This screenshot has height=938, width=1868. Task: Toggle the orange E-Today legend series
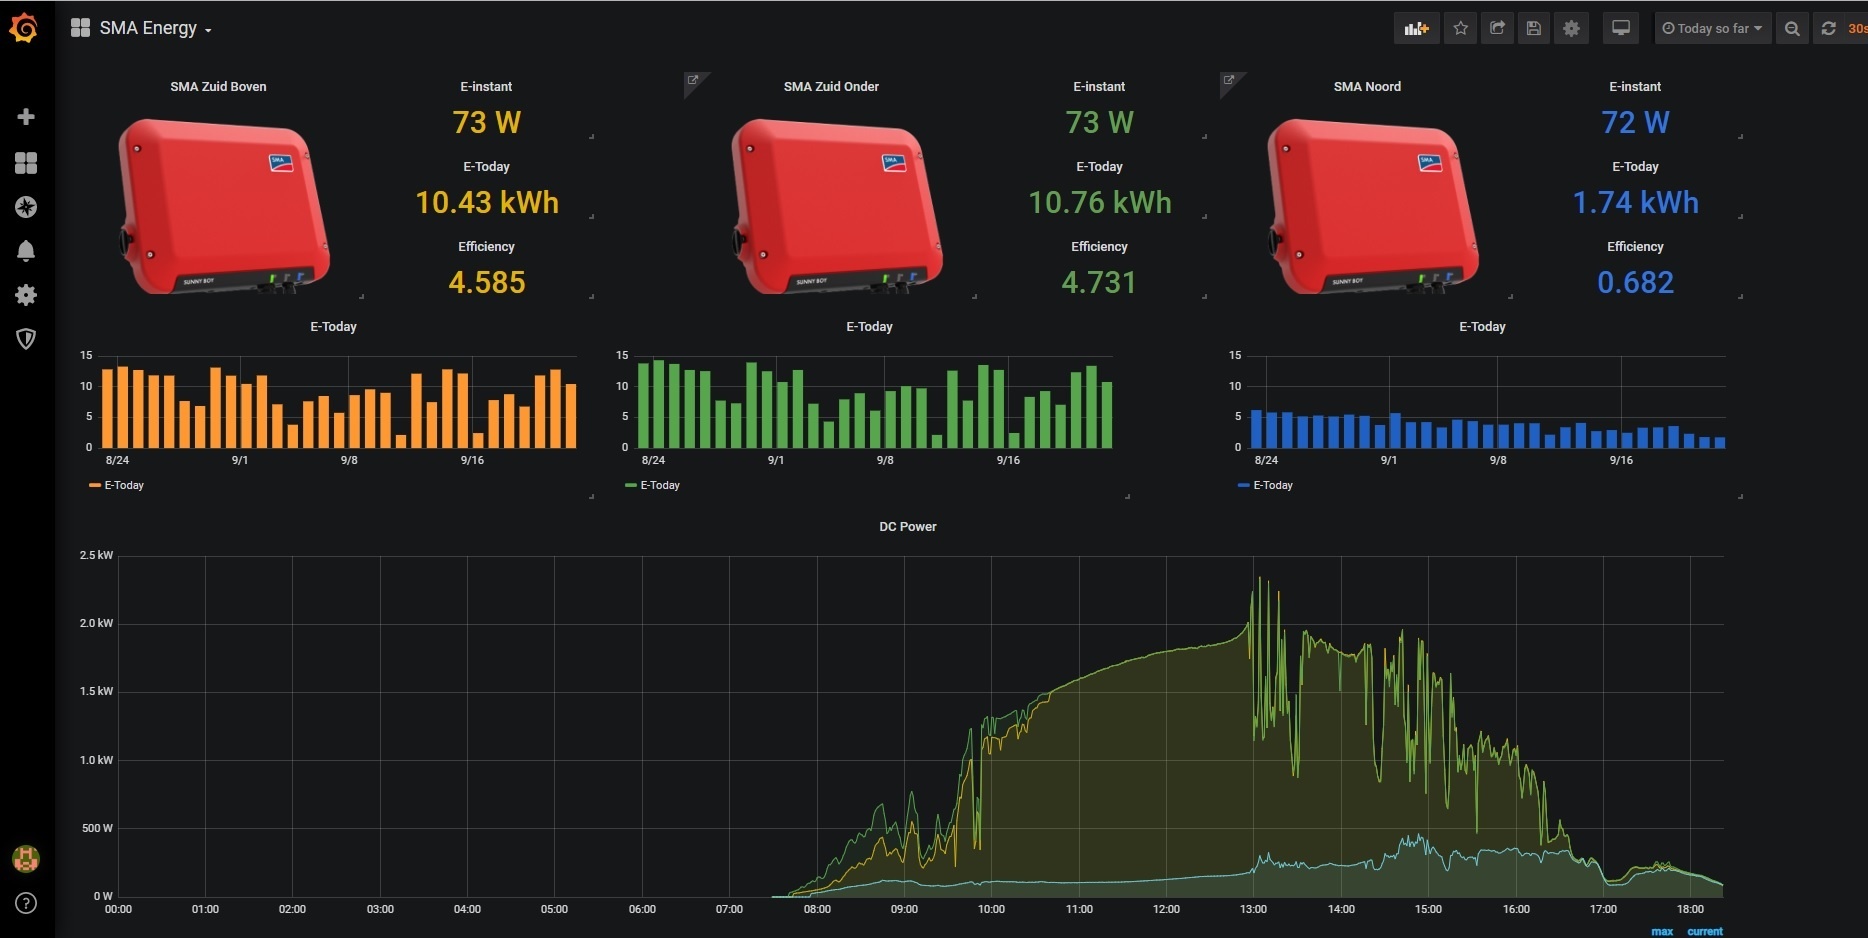coord(124,485)
